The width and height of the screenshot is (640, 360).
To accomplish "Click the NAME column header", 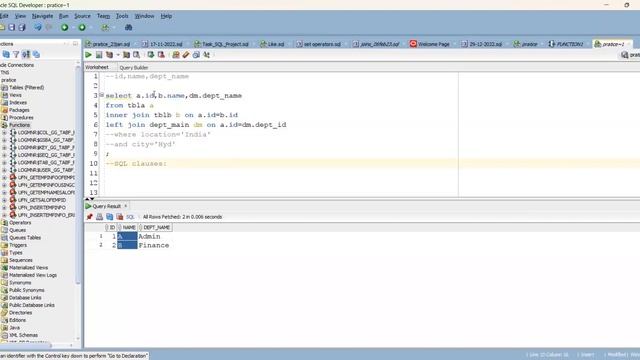I will coord(127,227).
